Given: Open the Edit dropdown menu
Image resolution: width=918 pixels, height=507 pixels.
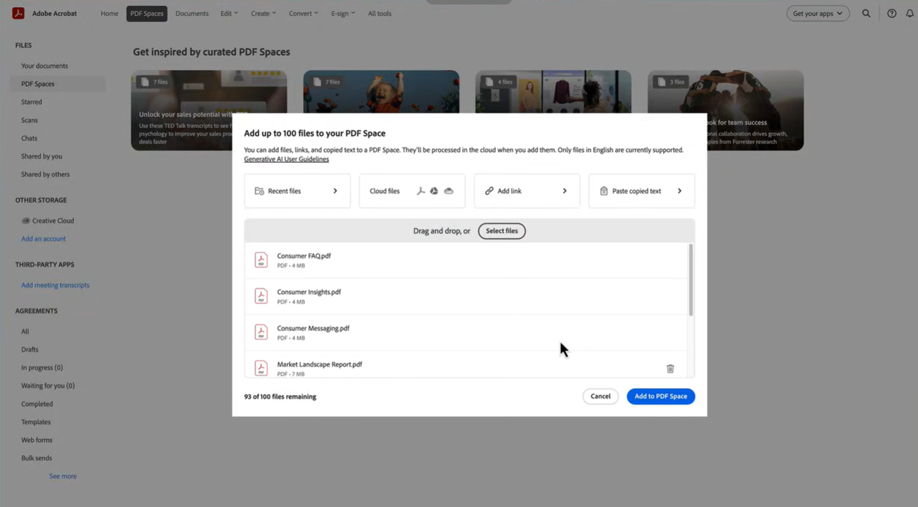Looking at the screenshot, I should click(x=229, y=13).
